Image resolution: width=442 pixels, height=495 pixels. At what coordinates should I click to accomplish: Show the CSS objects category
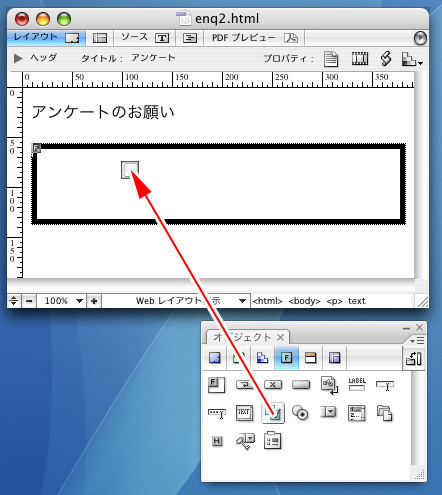point(263,358)
